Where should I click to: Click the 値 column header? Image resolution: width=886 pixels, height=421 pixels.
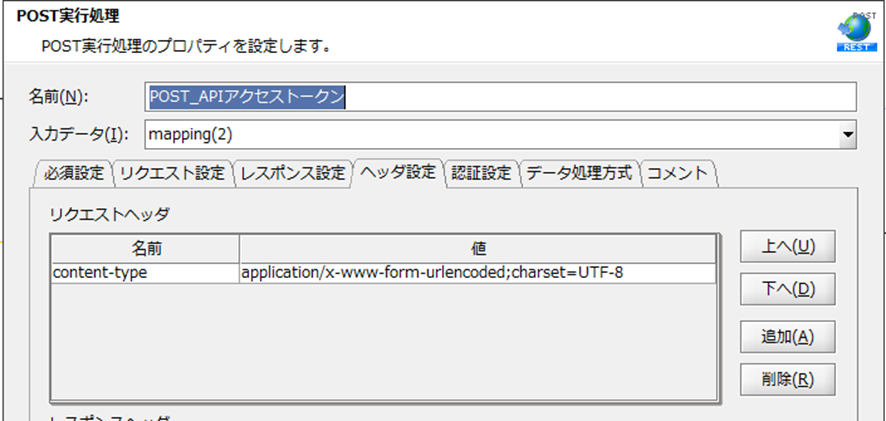click(477, 249)
